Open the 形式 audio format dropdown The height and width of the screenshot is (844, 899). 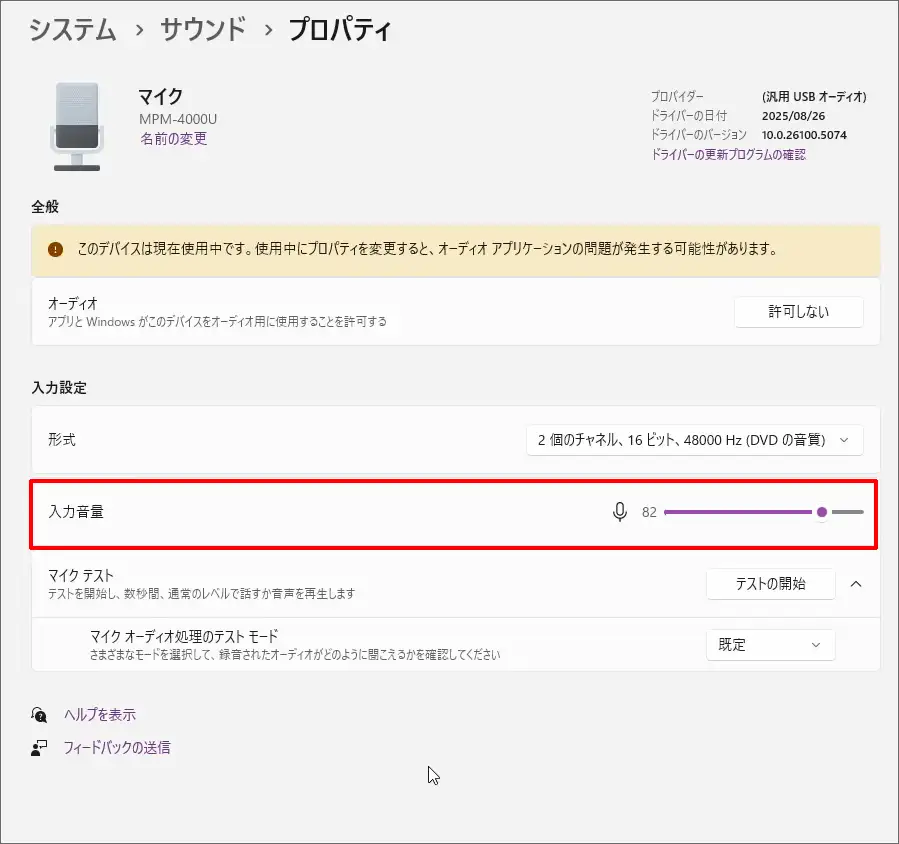pyautogui.click(x=694, y=440)
